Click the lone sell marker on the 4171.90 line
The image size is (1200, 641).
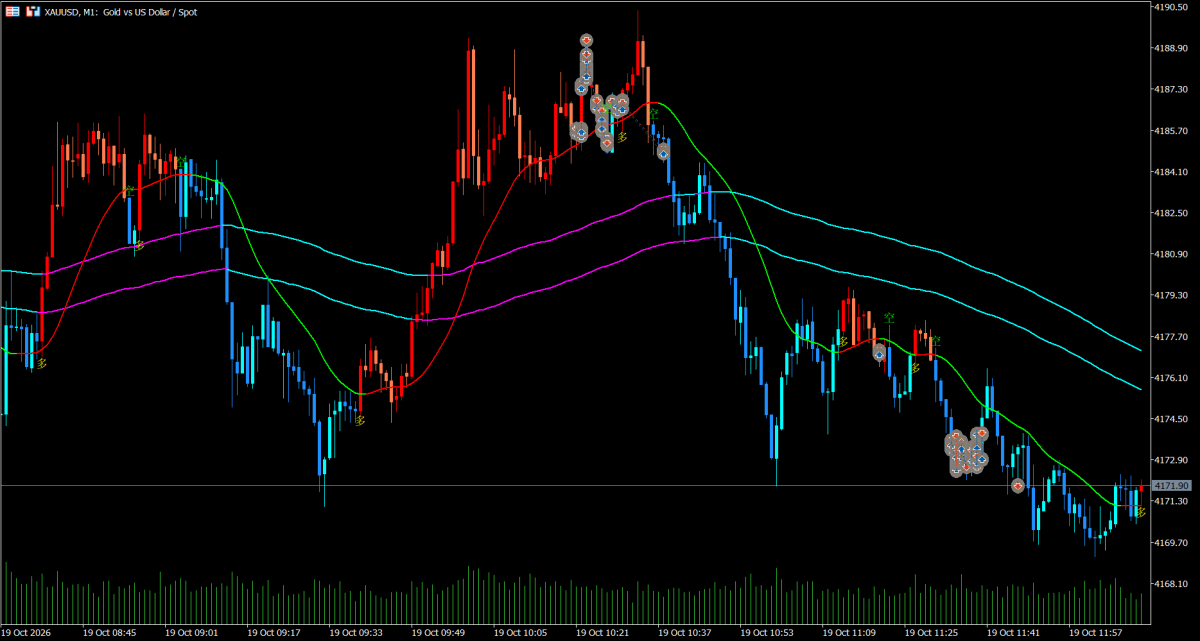pos(1018,486)
